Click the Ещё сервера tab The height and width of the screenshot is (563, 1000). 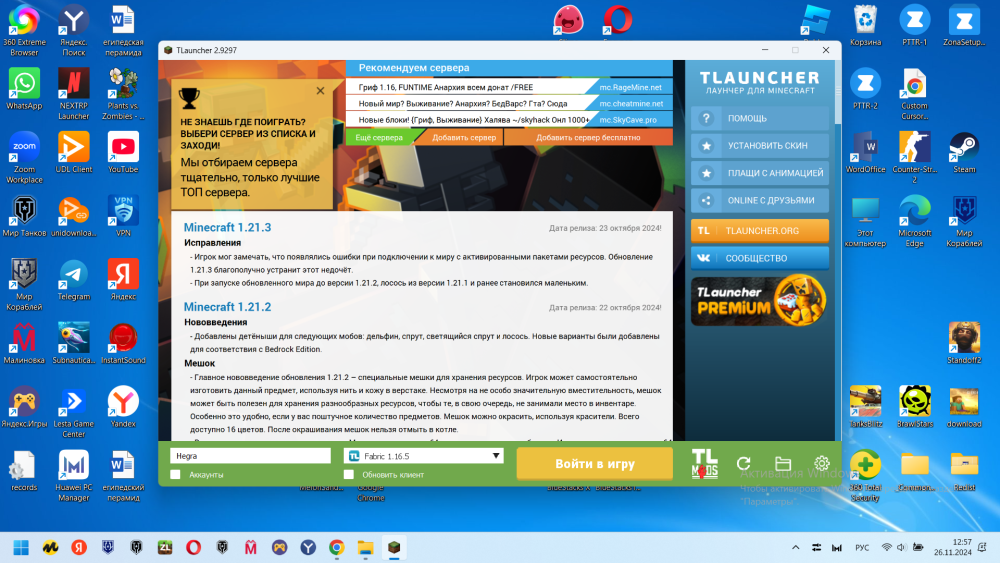380,138
